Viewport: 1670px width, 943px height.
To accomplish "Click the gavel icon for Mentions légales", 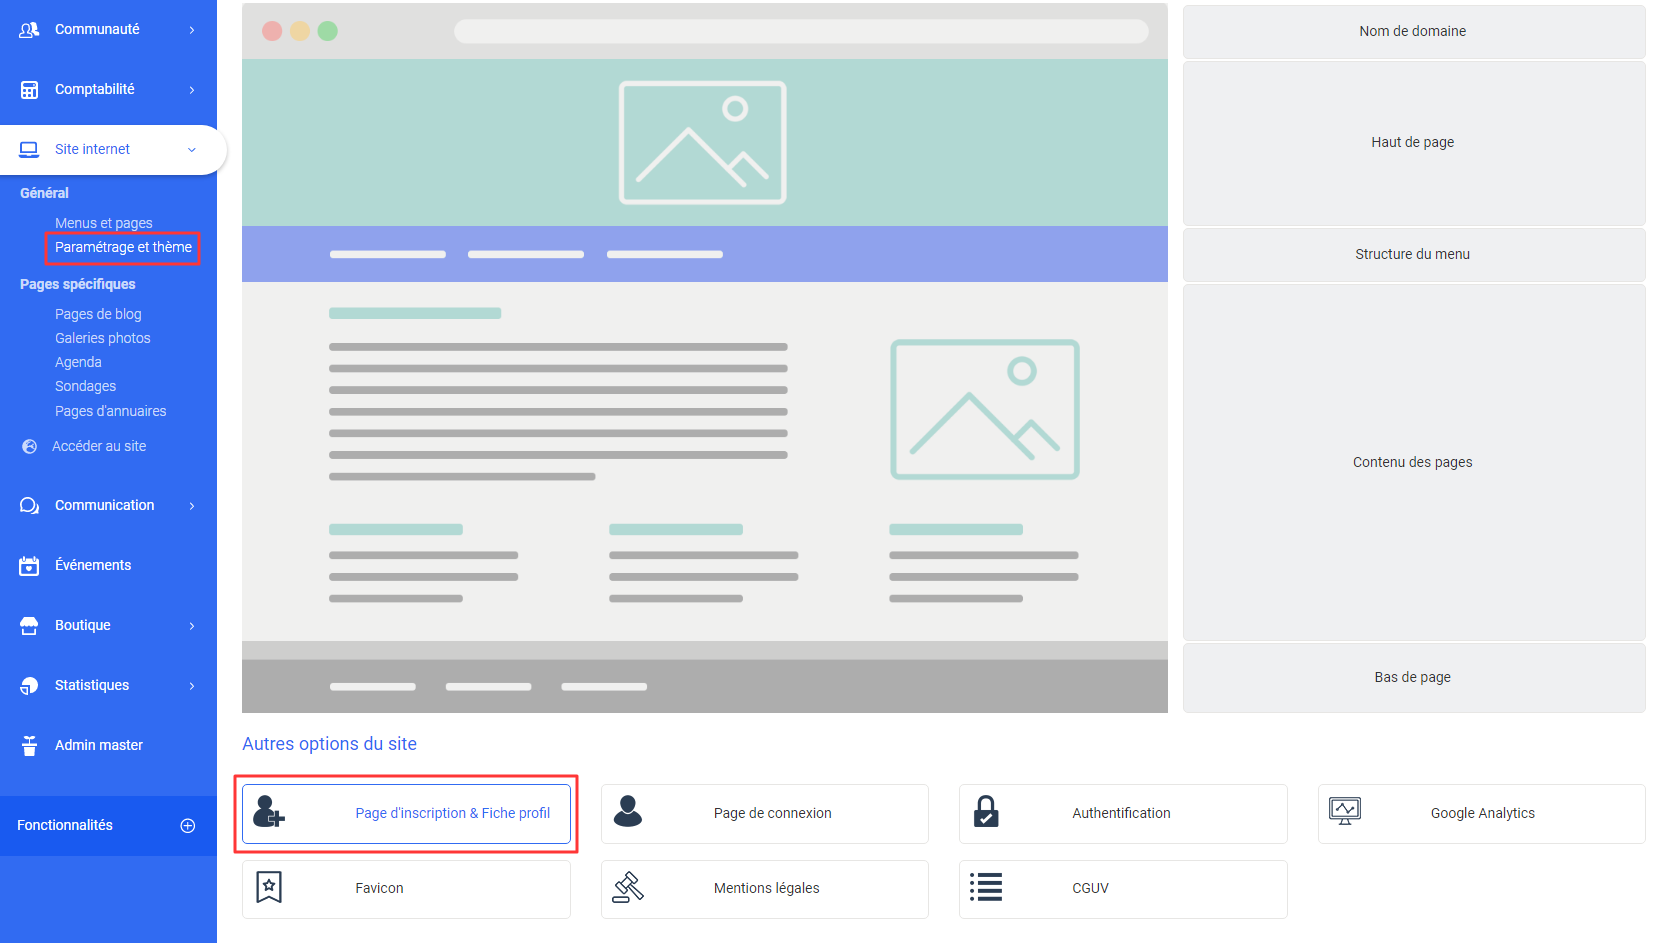I will pyautogui.click(x=628, y=887).
